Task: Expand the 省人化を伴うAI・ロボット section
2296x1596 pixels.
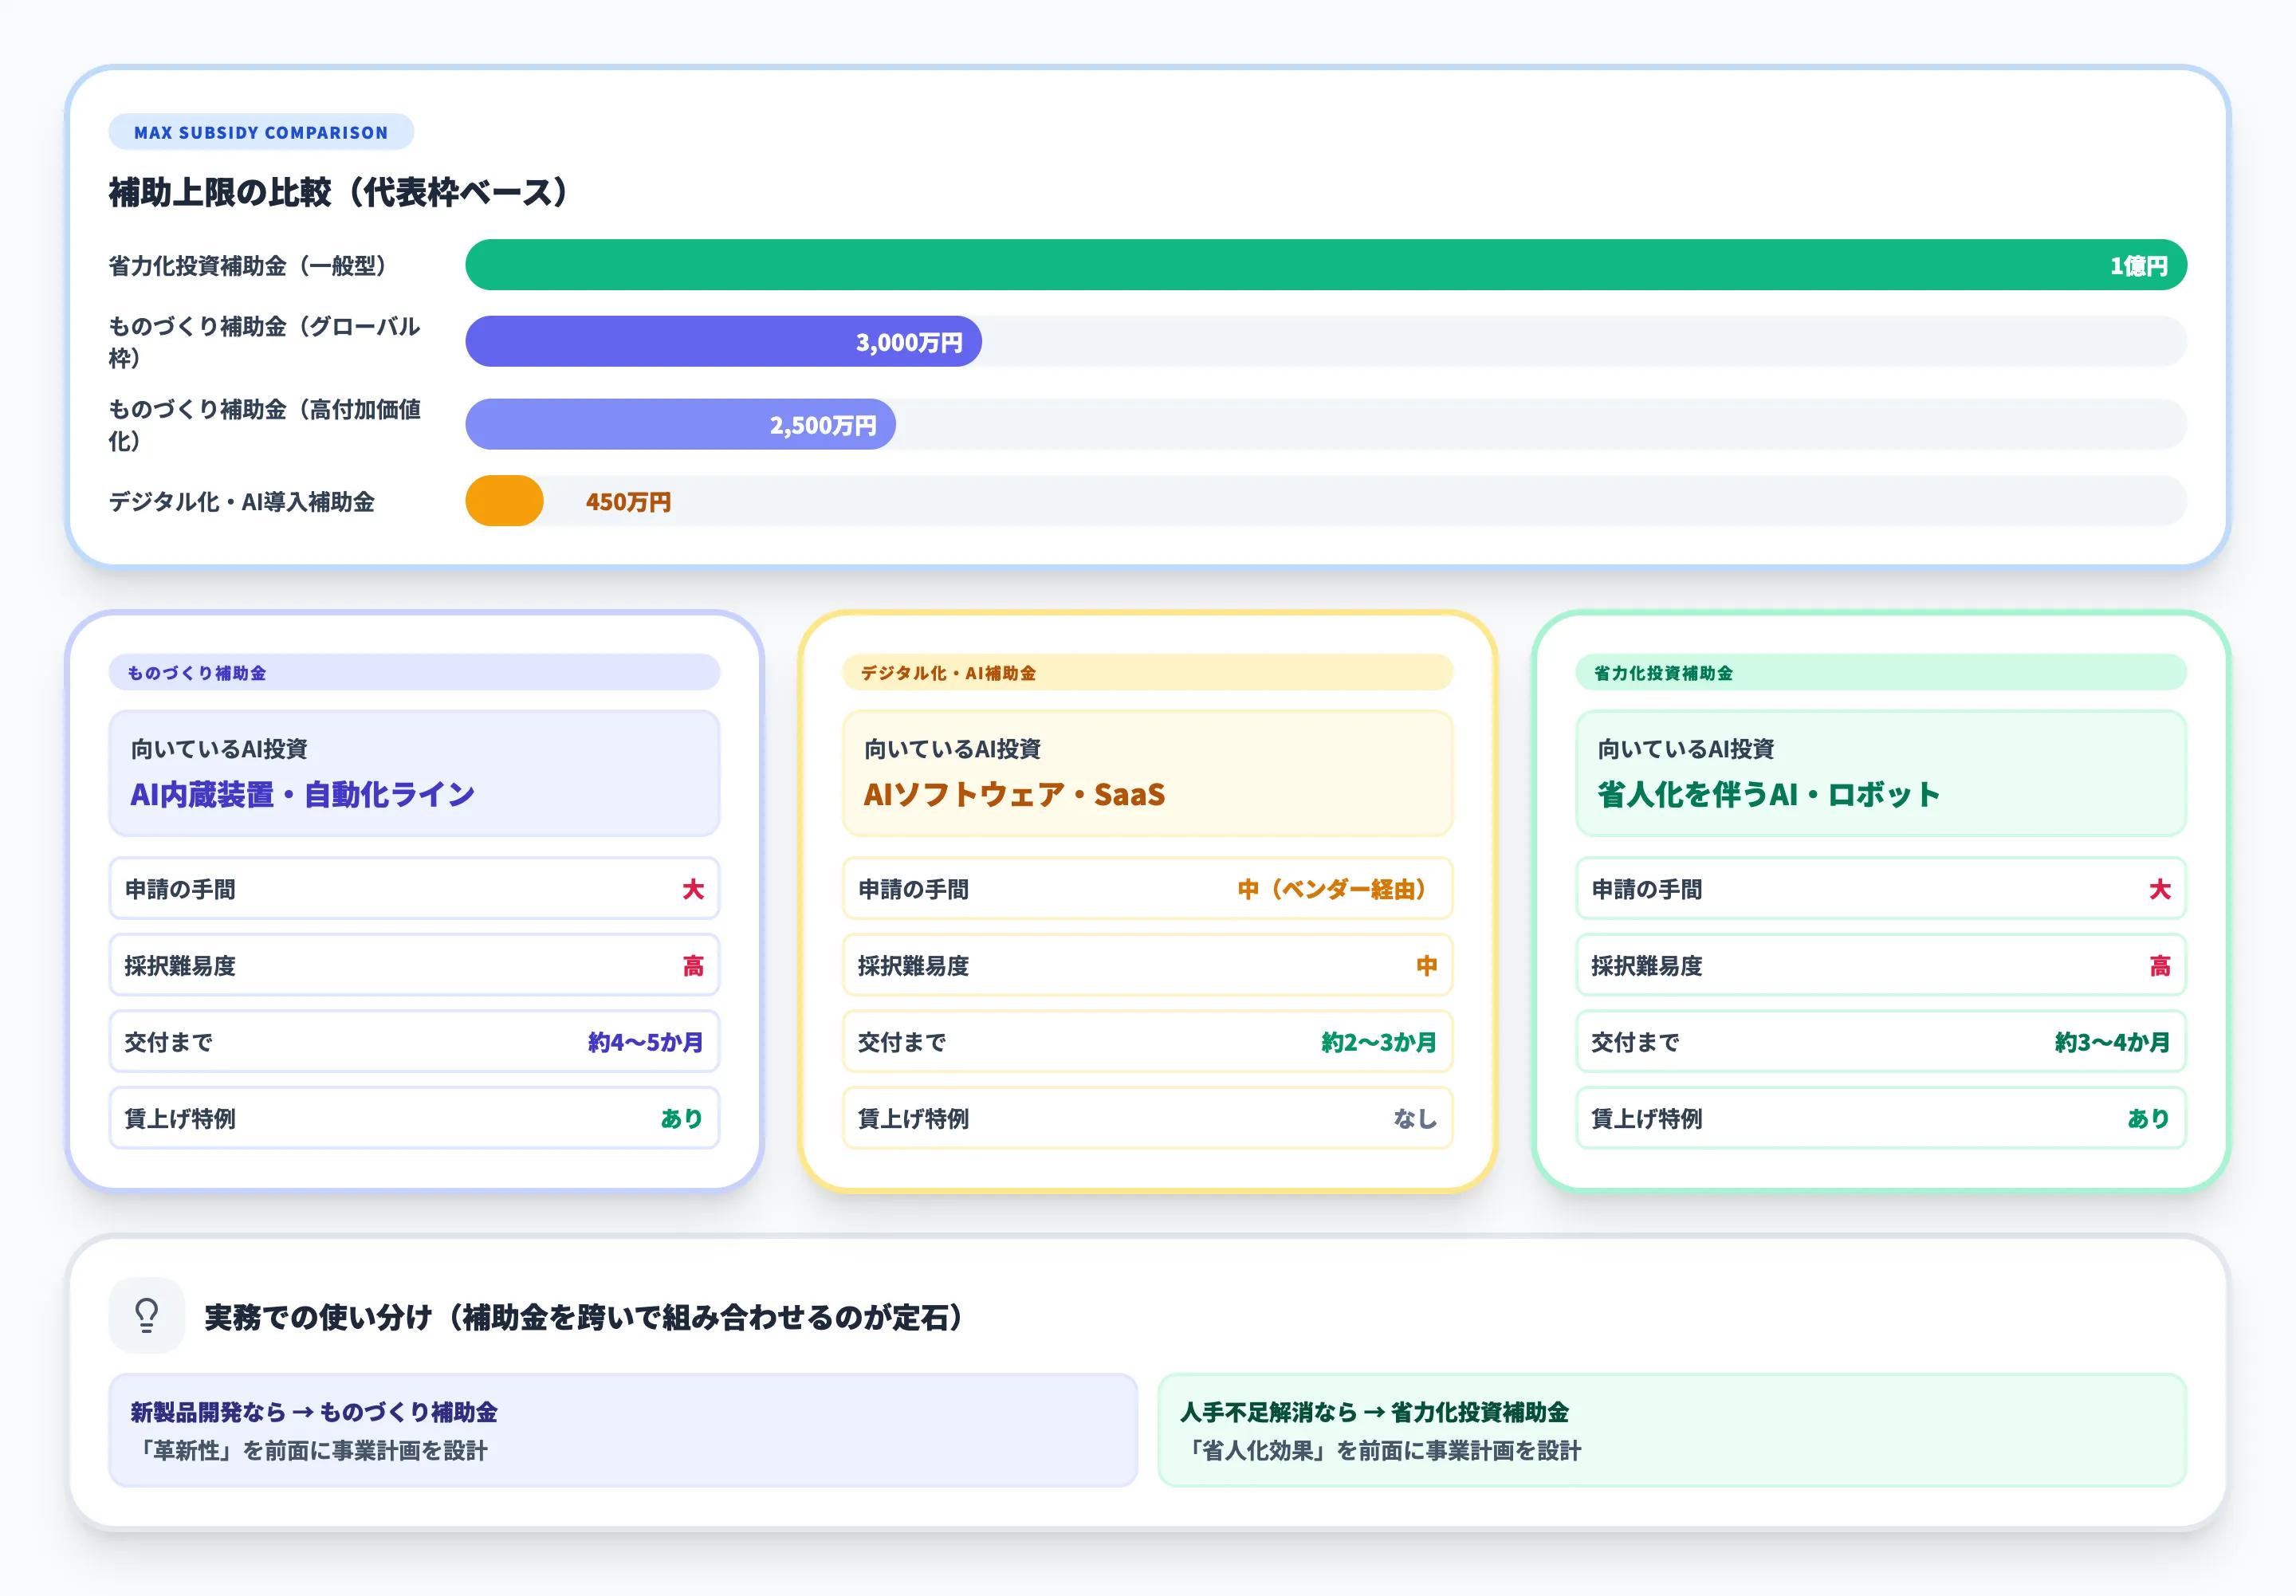Action: [x=1880, y=772]
